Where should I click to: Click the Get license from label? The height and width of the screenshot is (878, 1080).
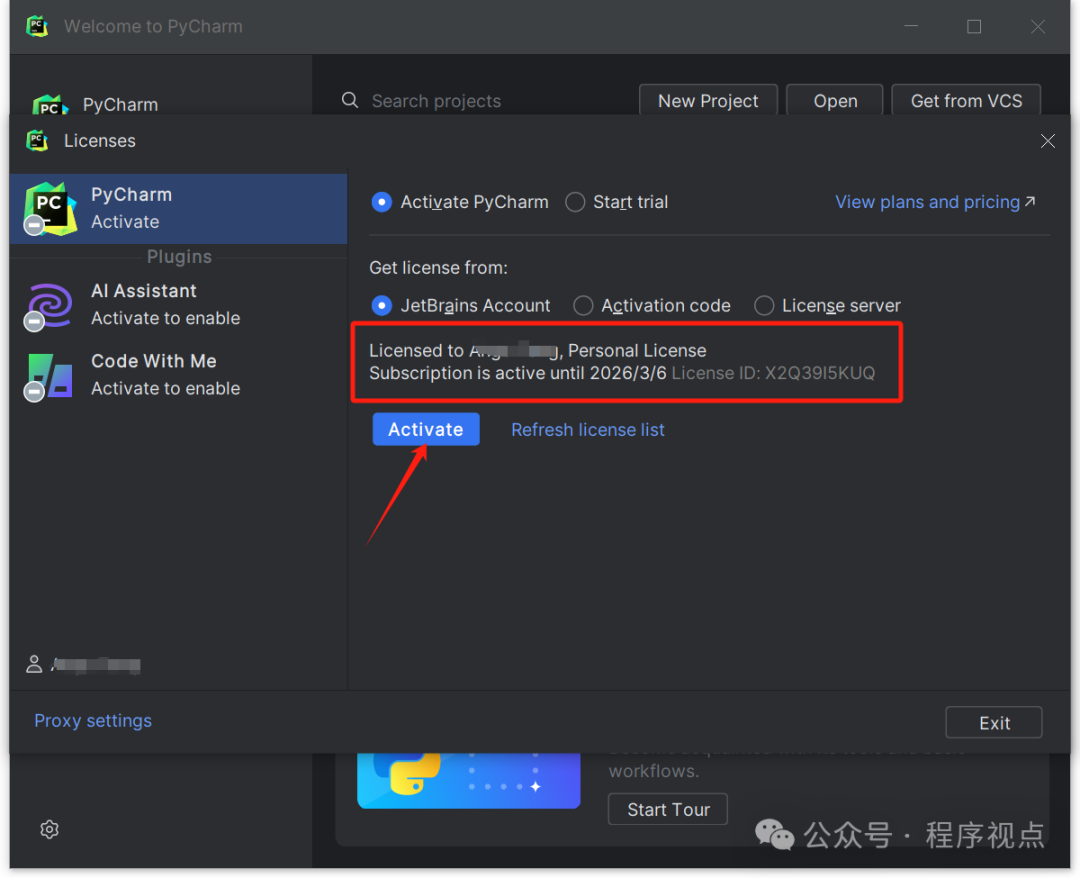pos(438,268)
